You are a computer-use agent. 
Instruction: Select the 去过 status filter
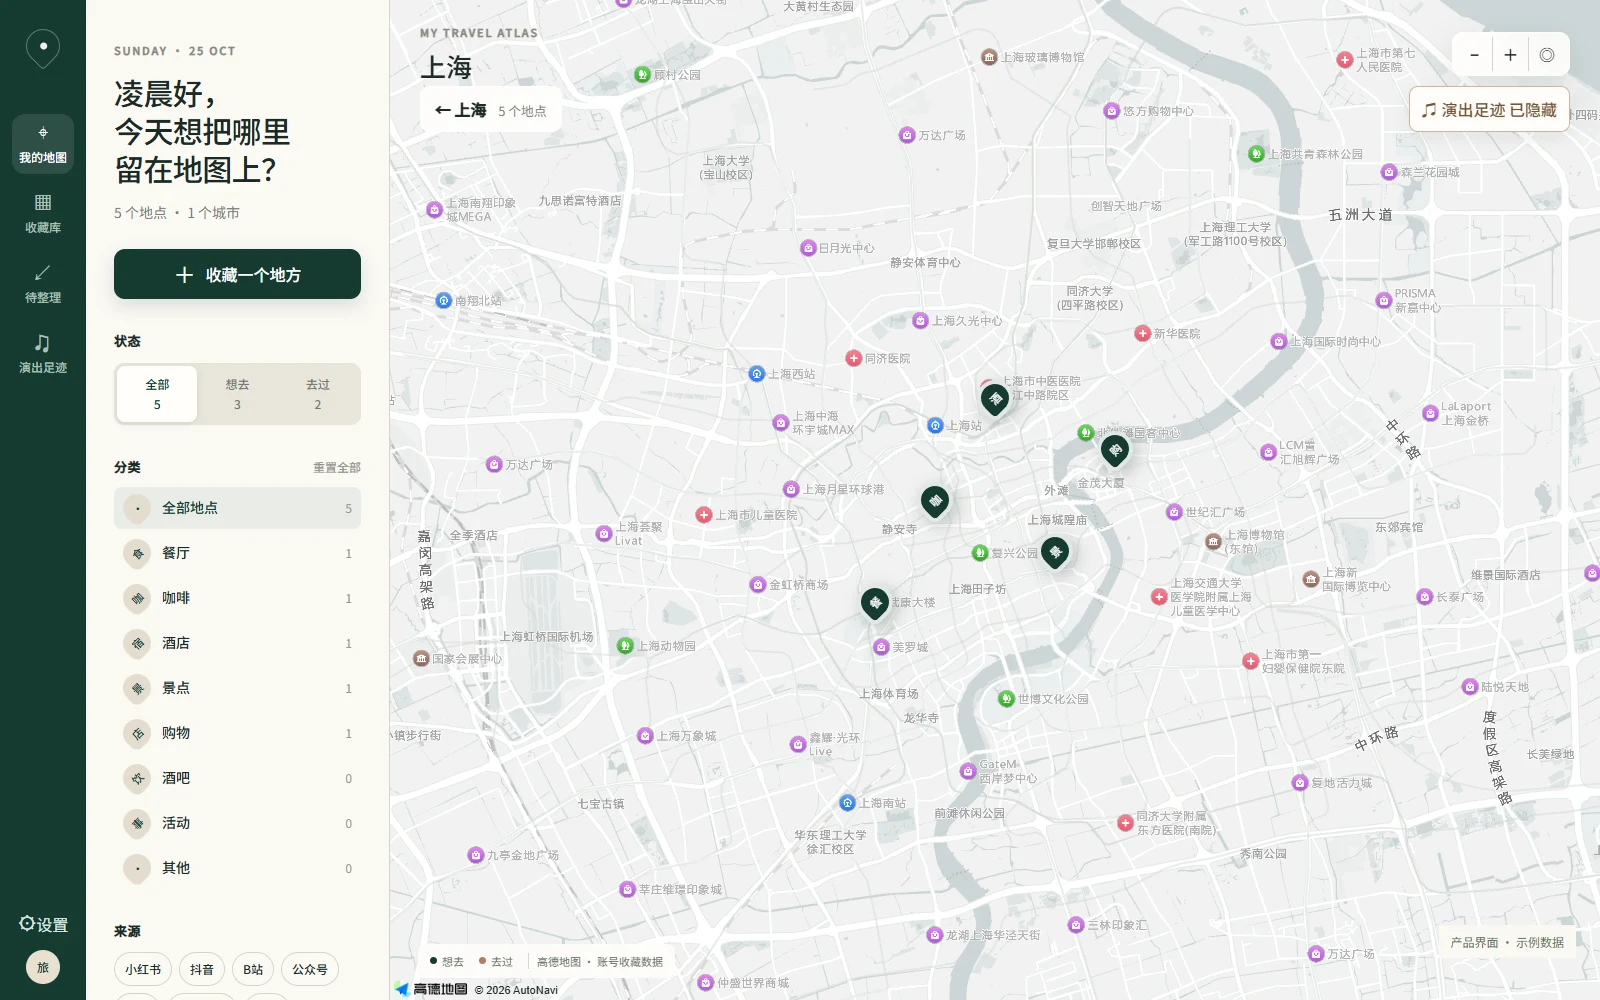click(x=318, y=394)
